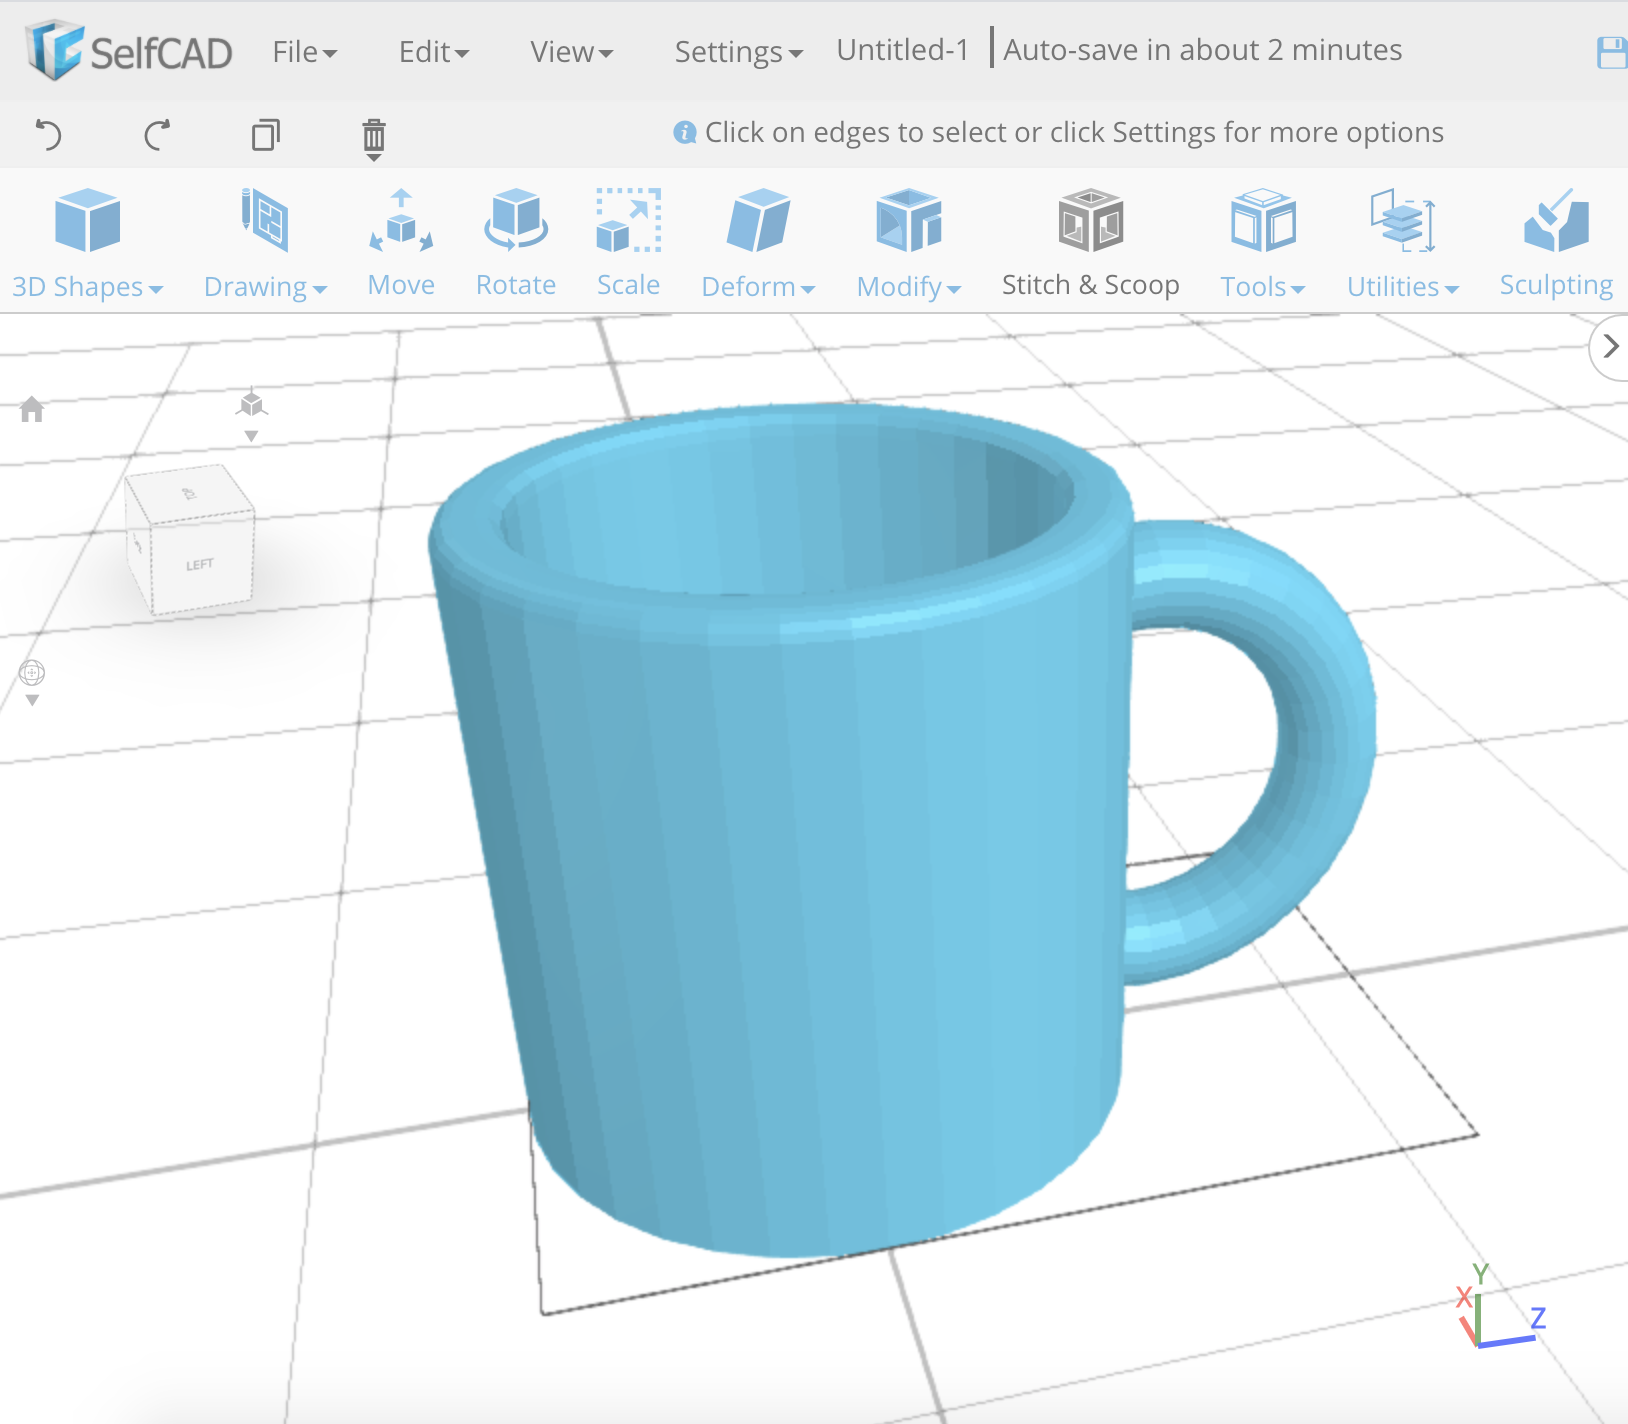Click the LEFT face of view cube

coord(200,565)
